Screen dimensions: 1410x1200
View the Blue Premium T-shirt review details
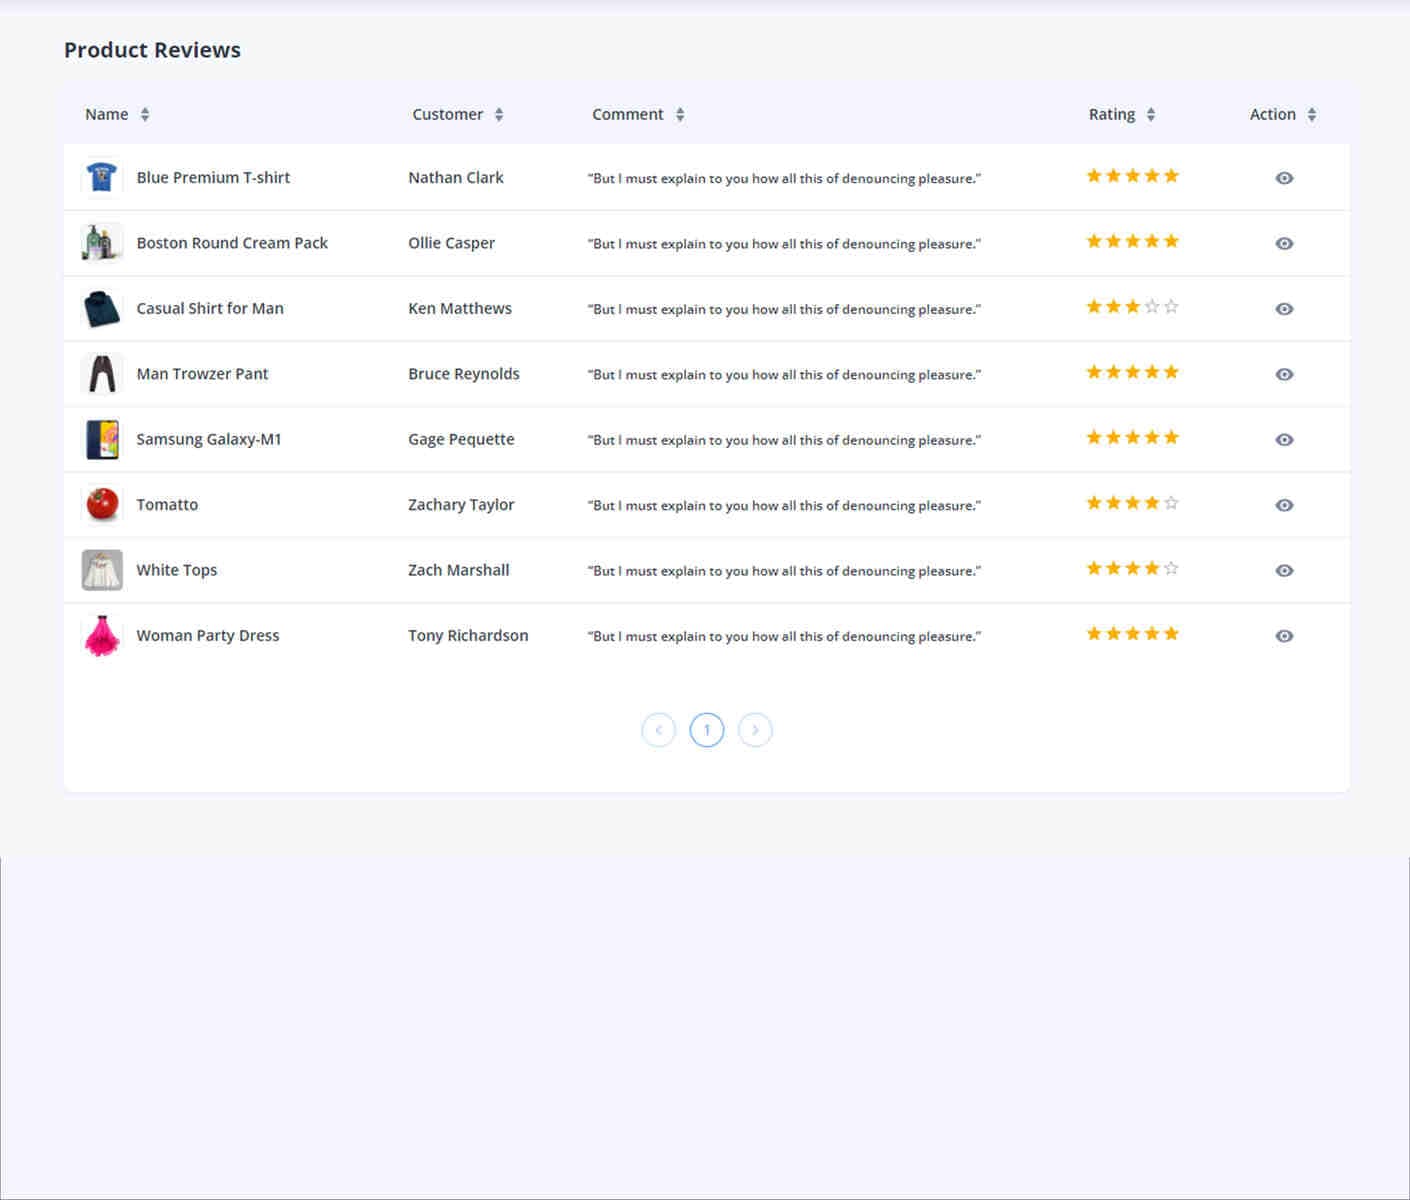tap(1284, 177)
